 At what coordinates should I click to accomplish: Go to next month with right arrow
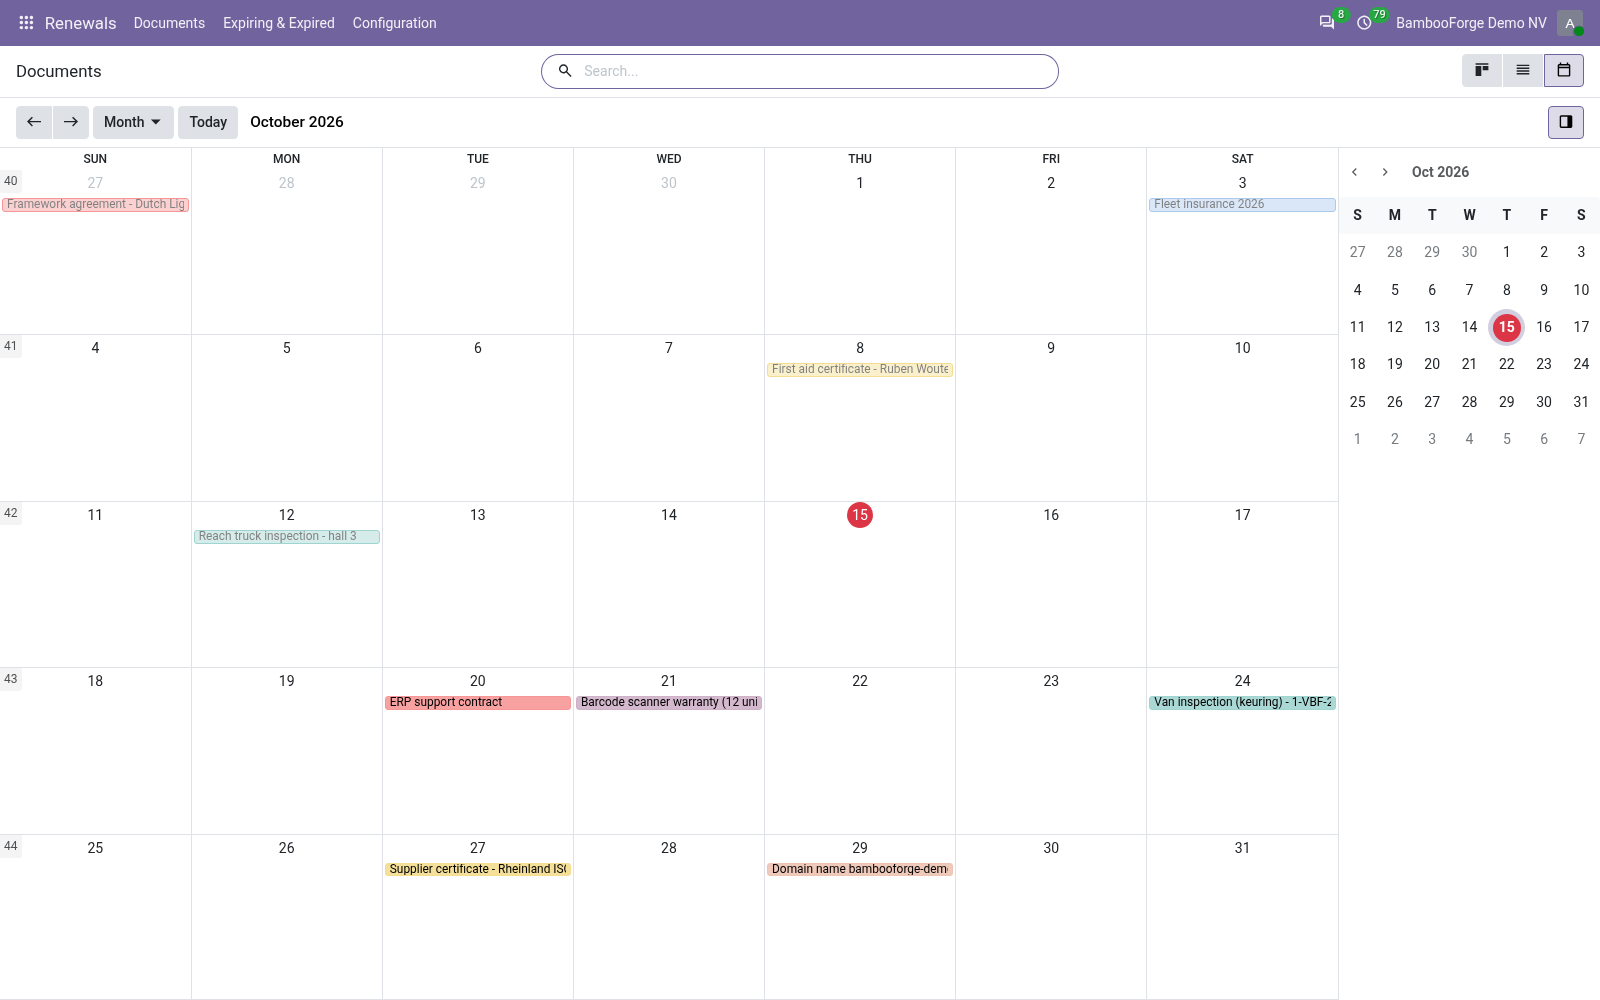pos(71,122)
